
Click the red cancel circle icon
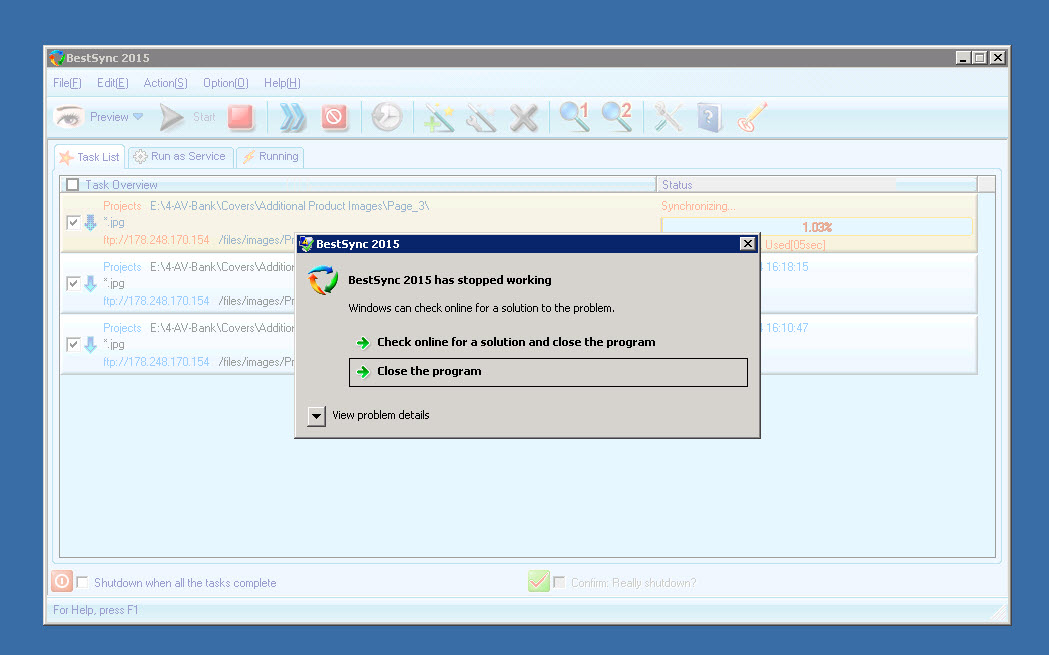pyautogui.click(x=334, y=117)
